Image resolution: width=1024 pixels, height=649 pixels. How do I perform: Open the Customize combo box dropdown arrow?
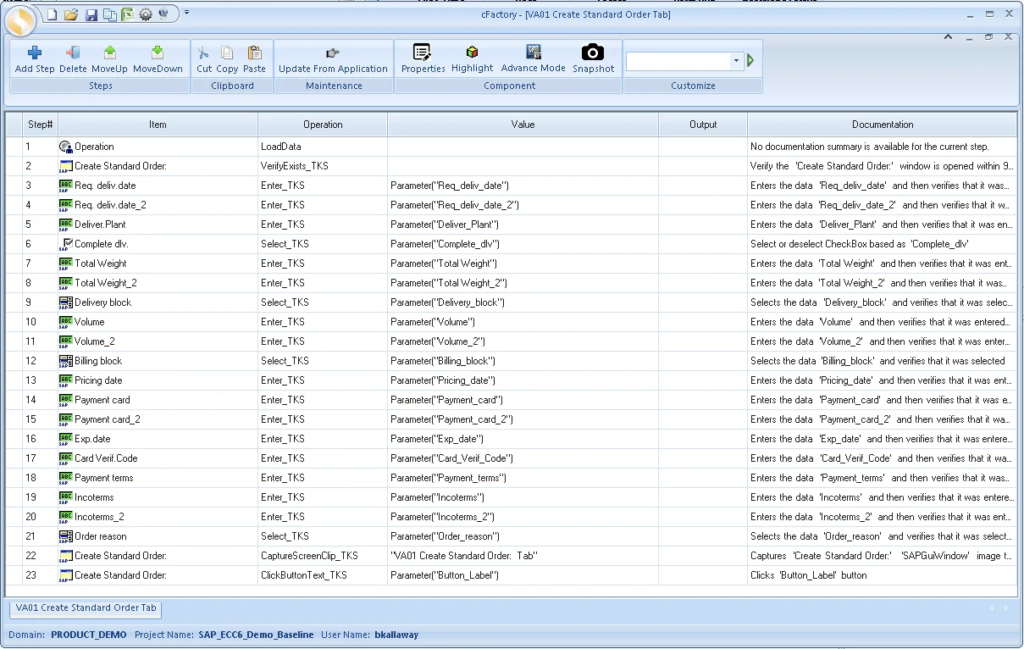pyautogui.click(x=736, y=61)
